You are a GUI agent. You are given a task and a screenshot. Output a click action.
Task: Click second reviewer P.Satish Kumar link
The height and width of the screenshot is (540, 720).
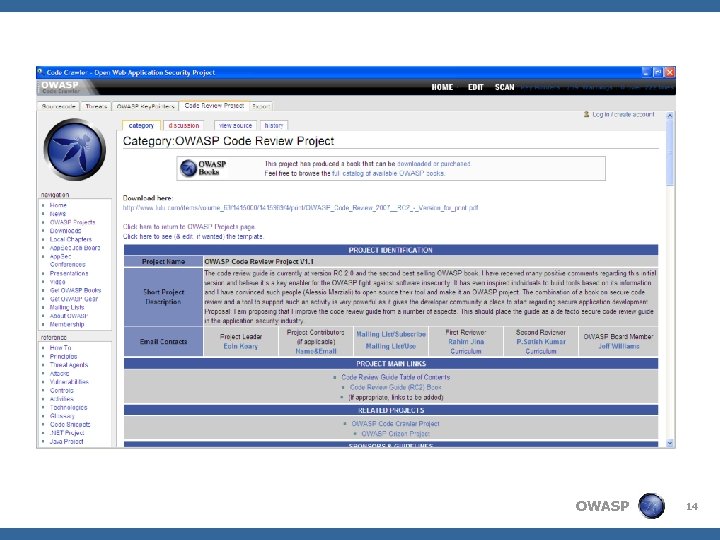pyautogui.click(x=541, y=342)
